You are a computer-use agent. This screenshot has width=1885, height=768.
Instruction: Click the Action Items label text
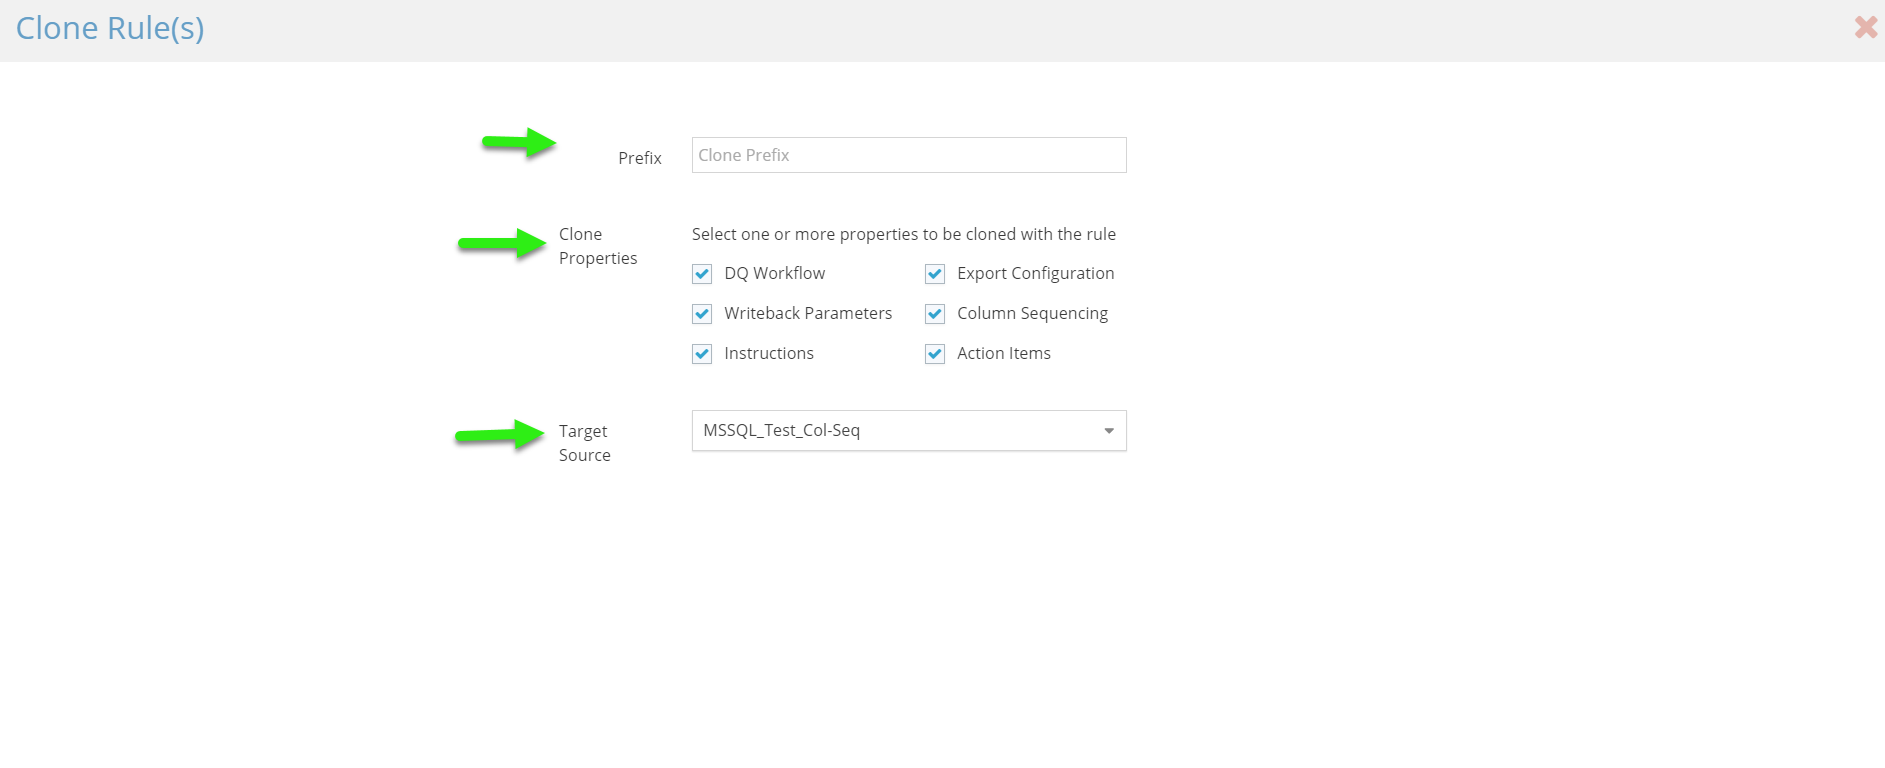coord(1004,353)
